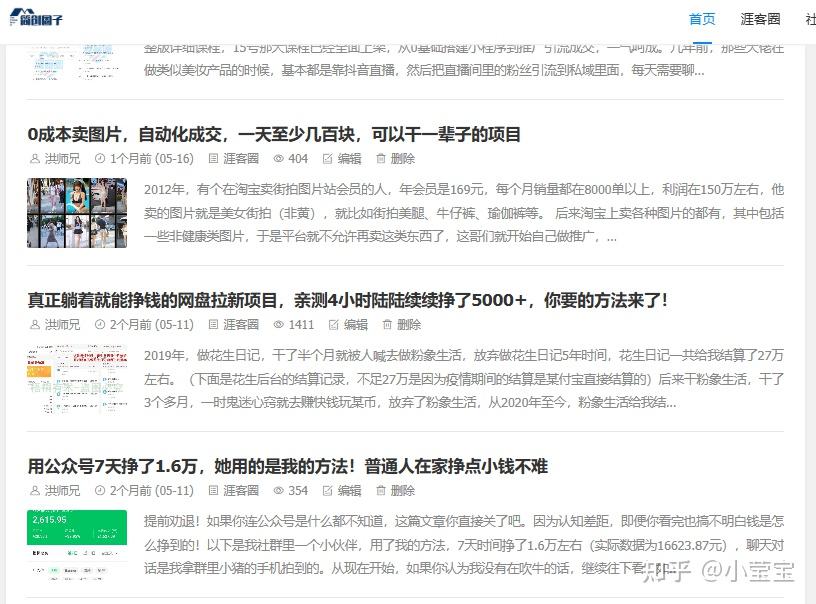Click date text 1个月前 (05-16)
816x604 pixels.
[151, 159]
